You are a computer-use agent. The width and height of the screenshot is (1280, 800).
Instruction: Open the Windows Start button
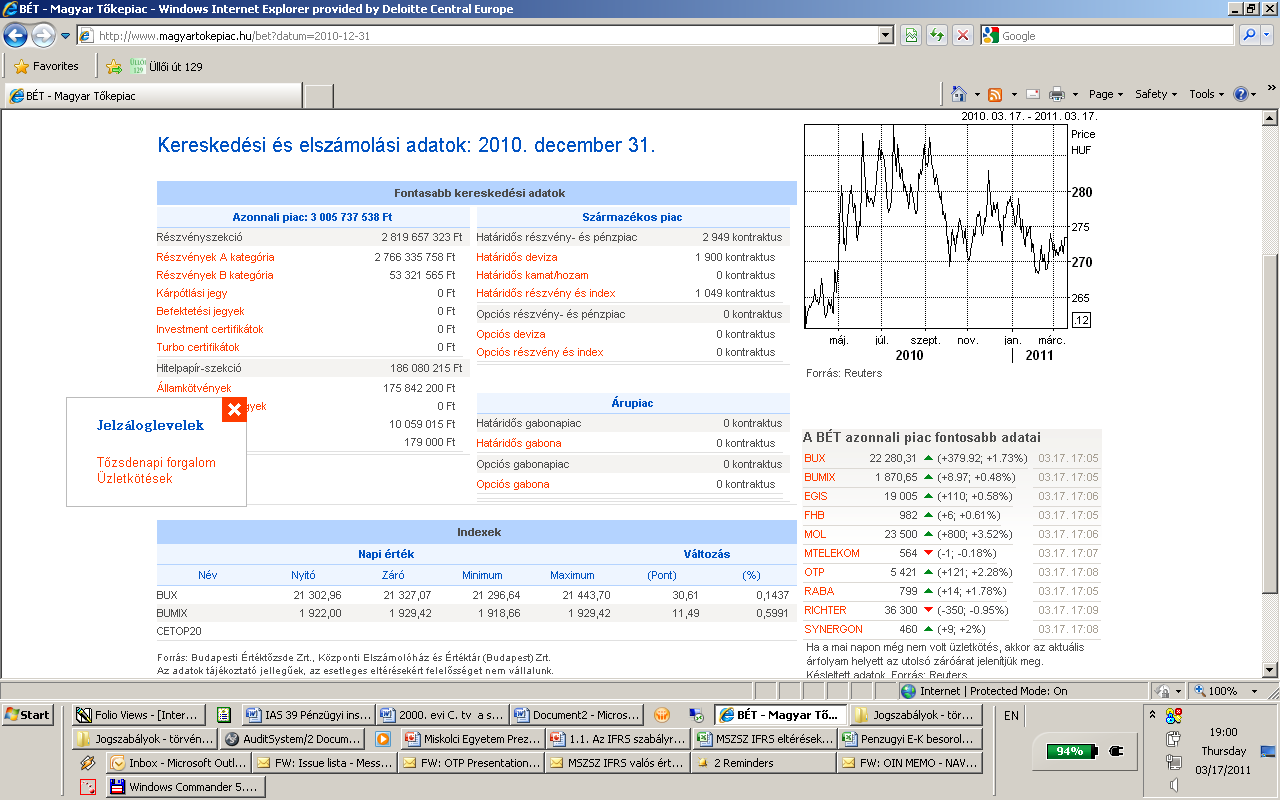[x=27, y=714]
